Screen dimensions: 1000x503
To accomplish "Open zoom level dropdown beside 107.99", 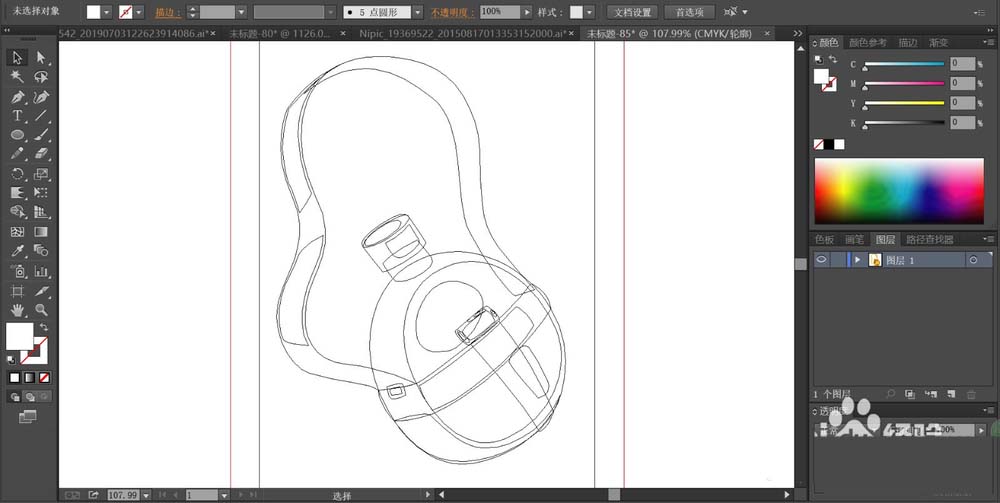I will click(147, 495).
